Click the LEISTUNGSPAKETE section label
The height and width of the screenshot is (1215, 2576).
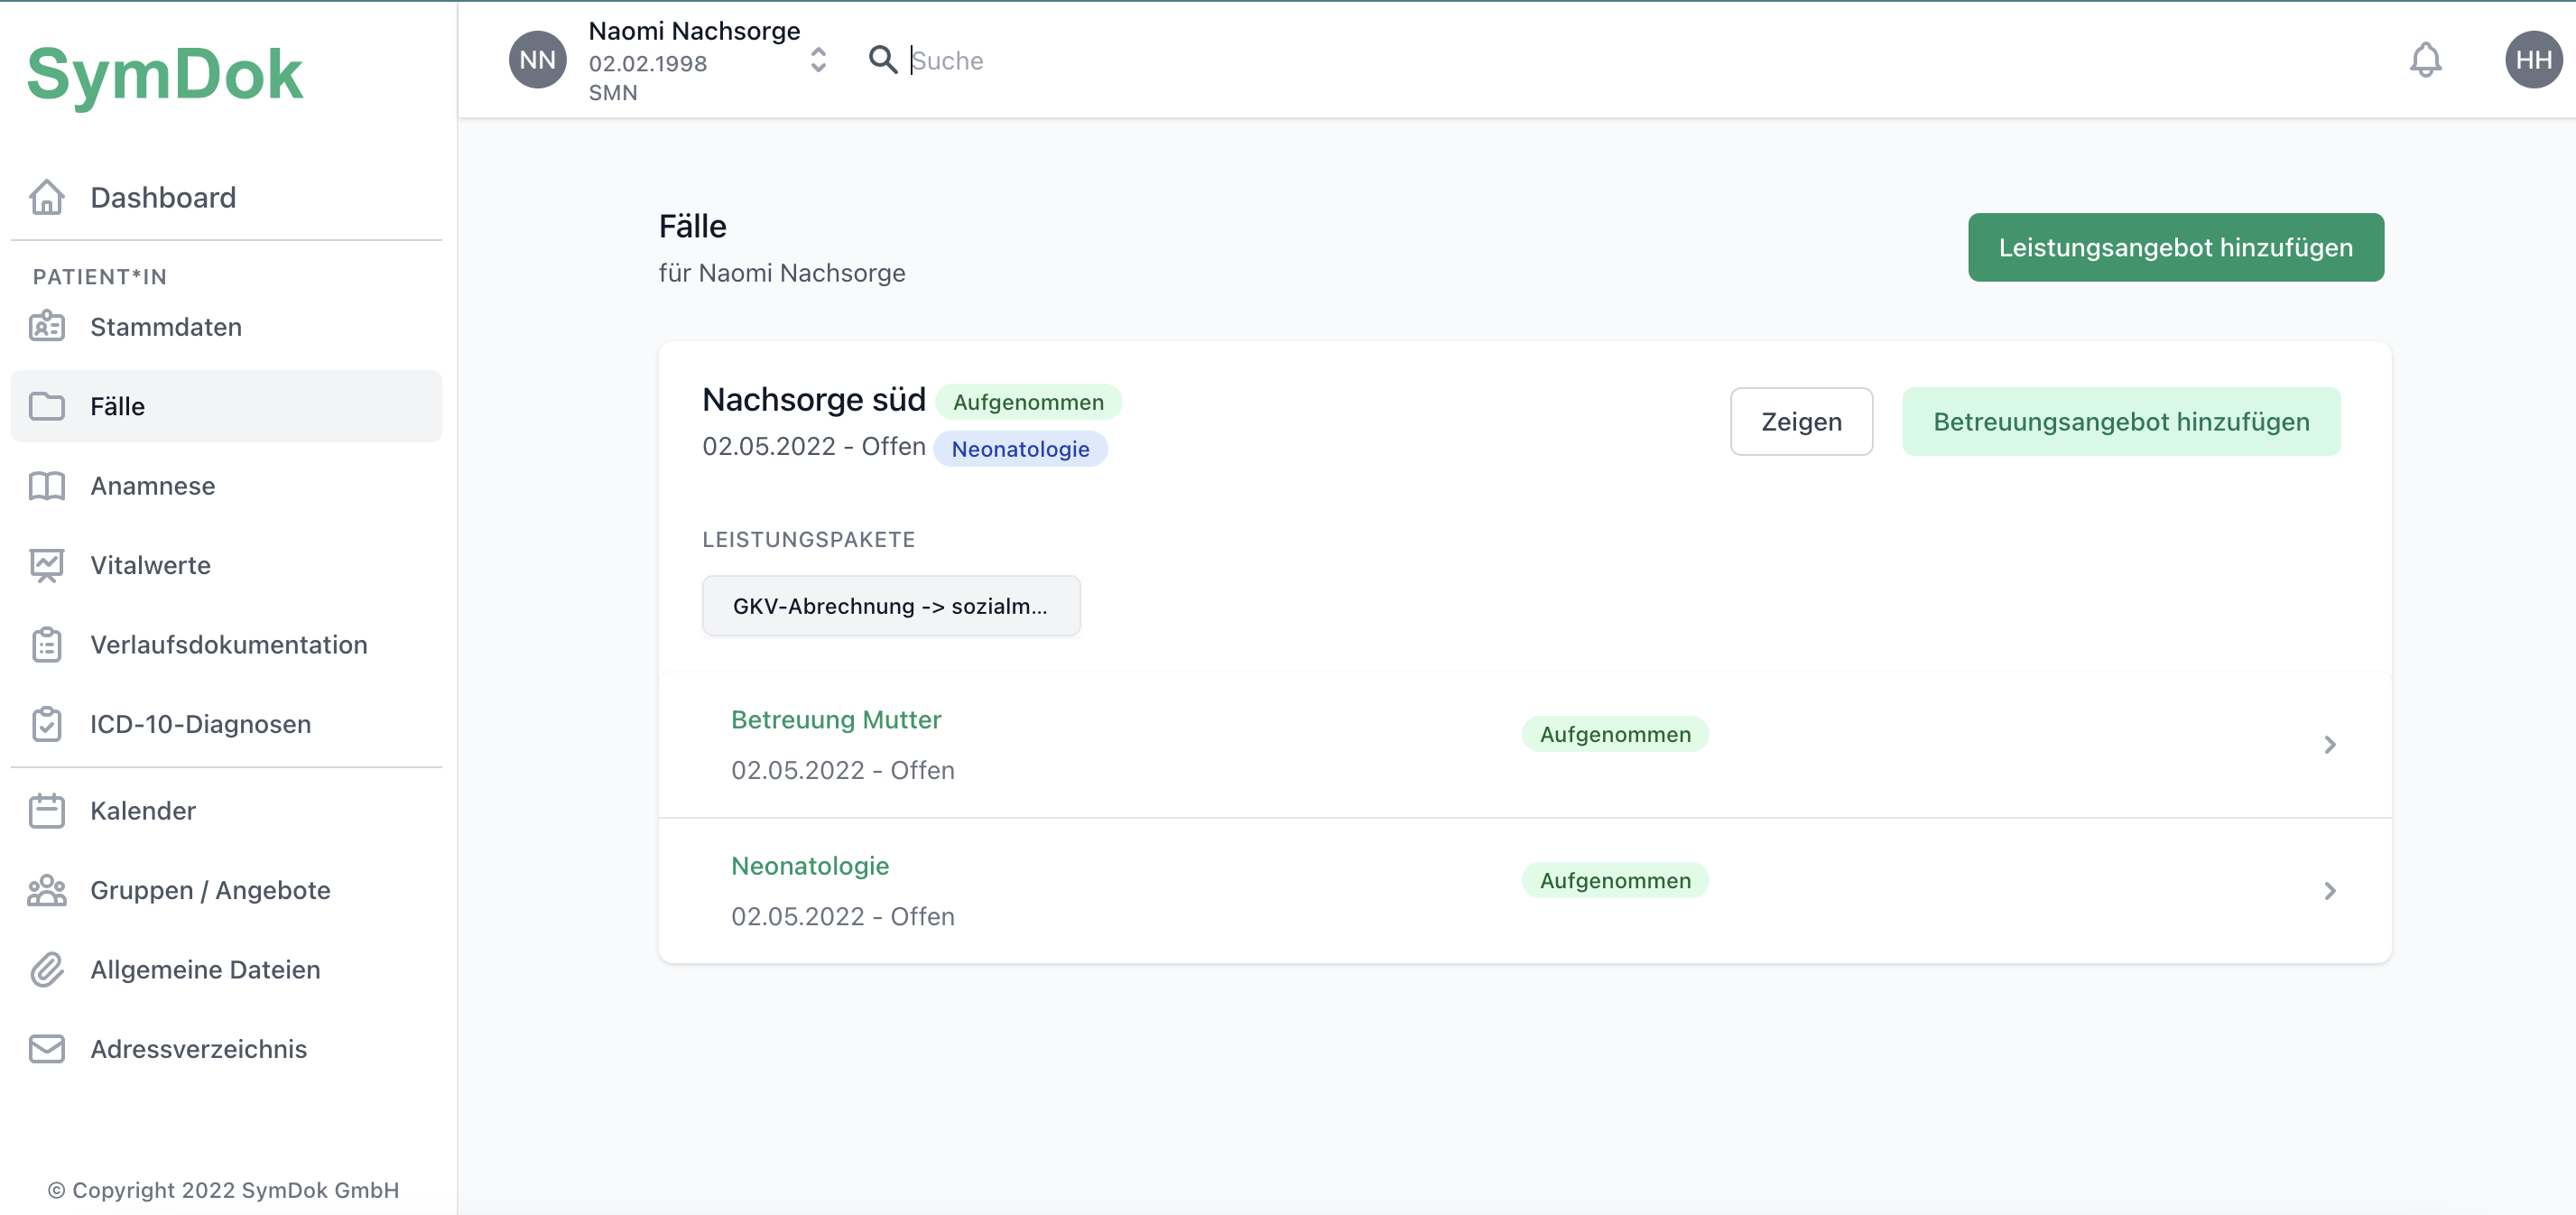point(808,540)
